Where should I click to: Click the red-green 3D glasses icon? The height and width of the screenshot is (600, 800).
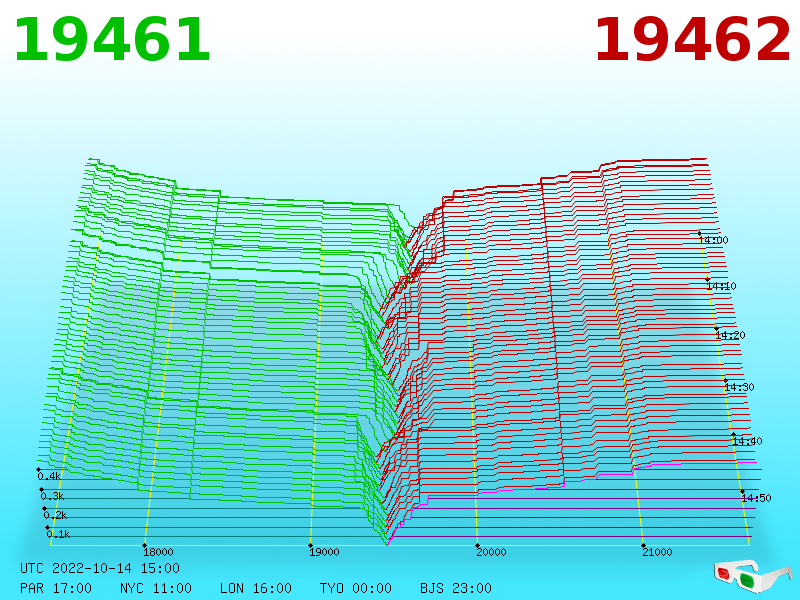click(x=753, y=576)
